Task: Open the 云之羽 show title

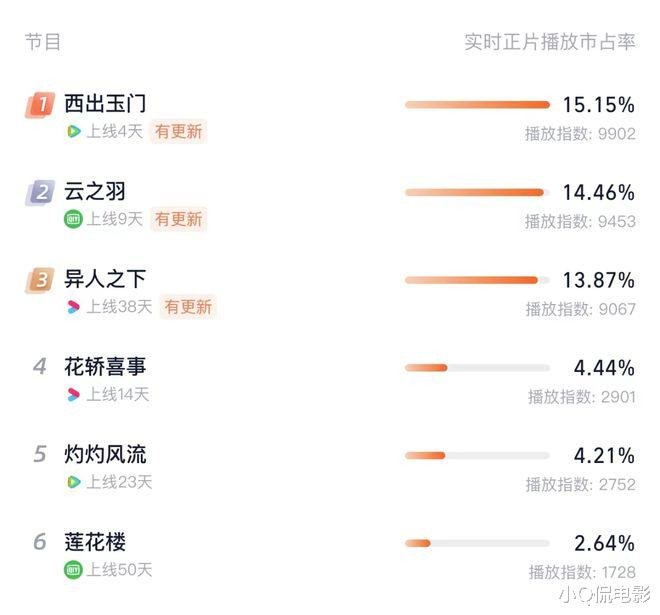Action: (x=95, y=192)
